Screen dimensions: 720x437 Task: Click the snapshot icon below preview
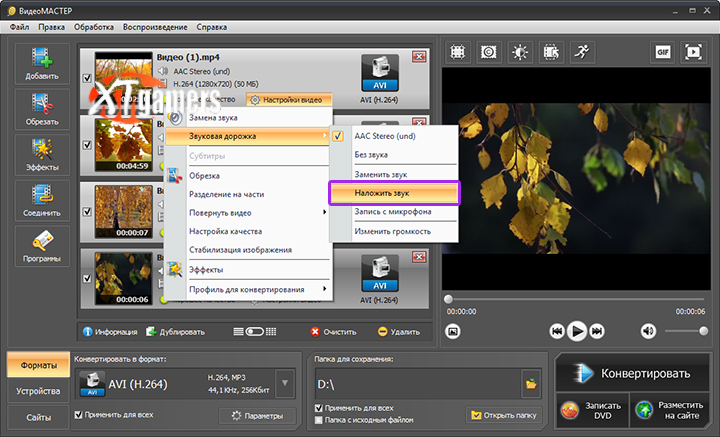[453, 331]
